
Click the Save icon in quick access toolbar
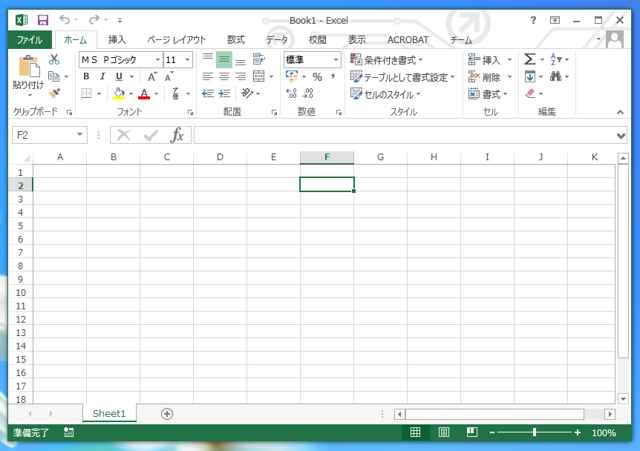[x=43, y=20]
